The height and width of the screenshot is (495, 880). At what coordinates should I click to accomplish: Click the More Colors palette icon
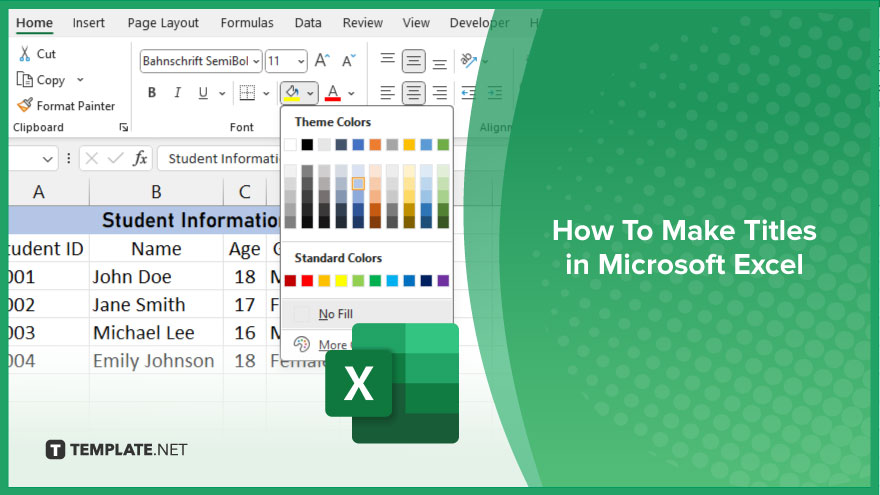[301, 344]
